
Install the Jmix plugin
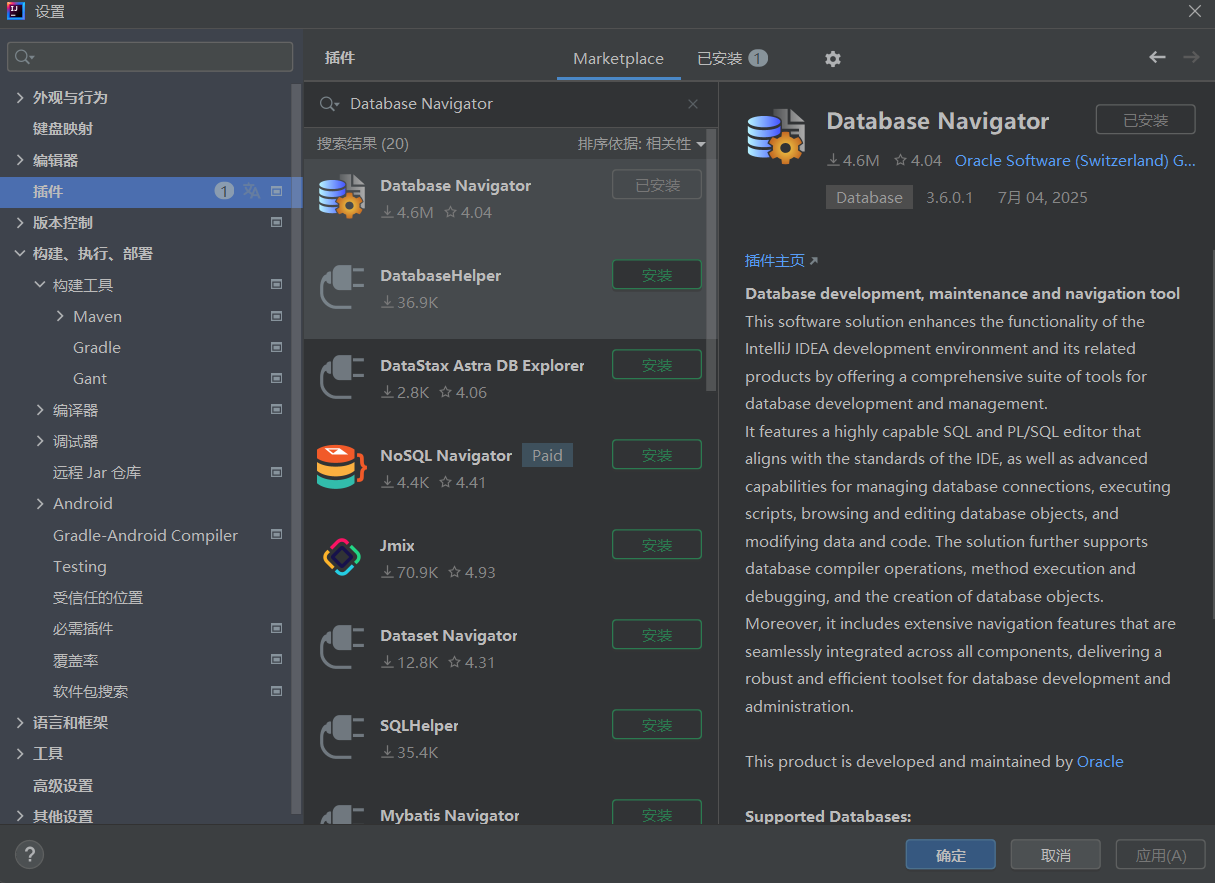tap(657, 545)
